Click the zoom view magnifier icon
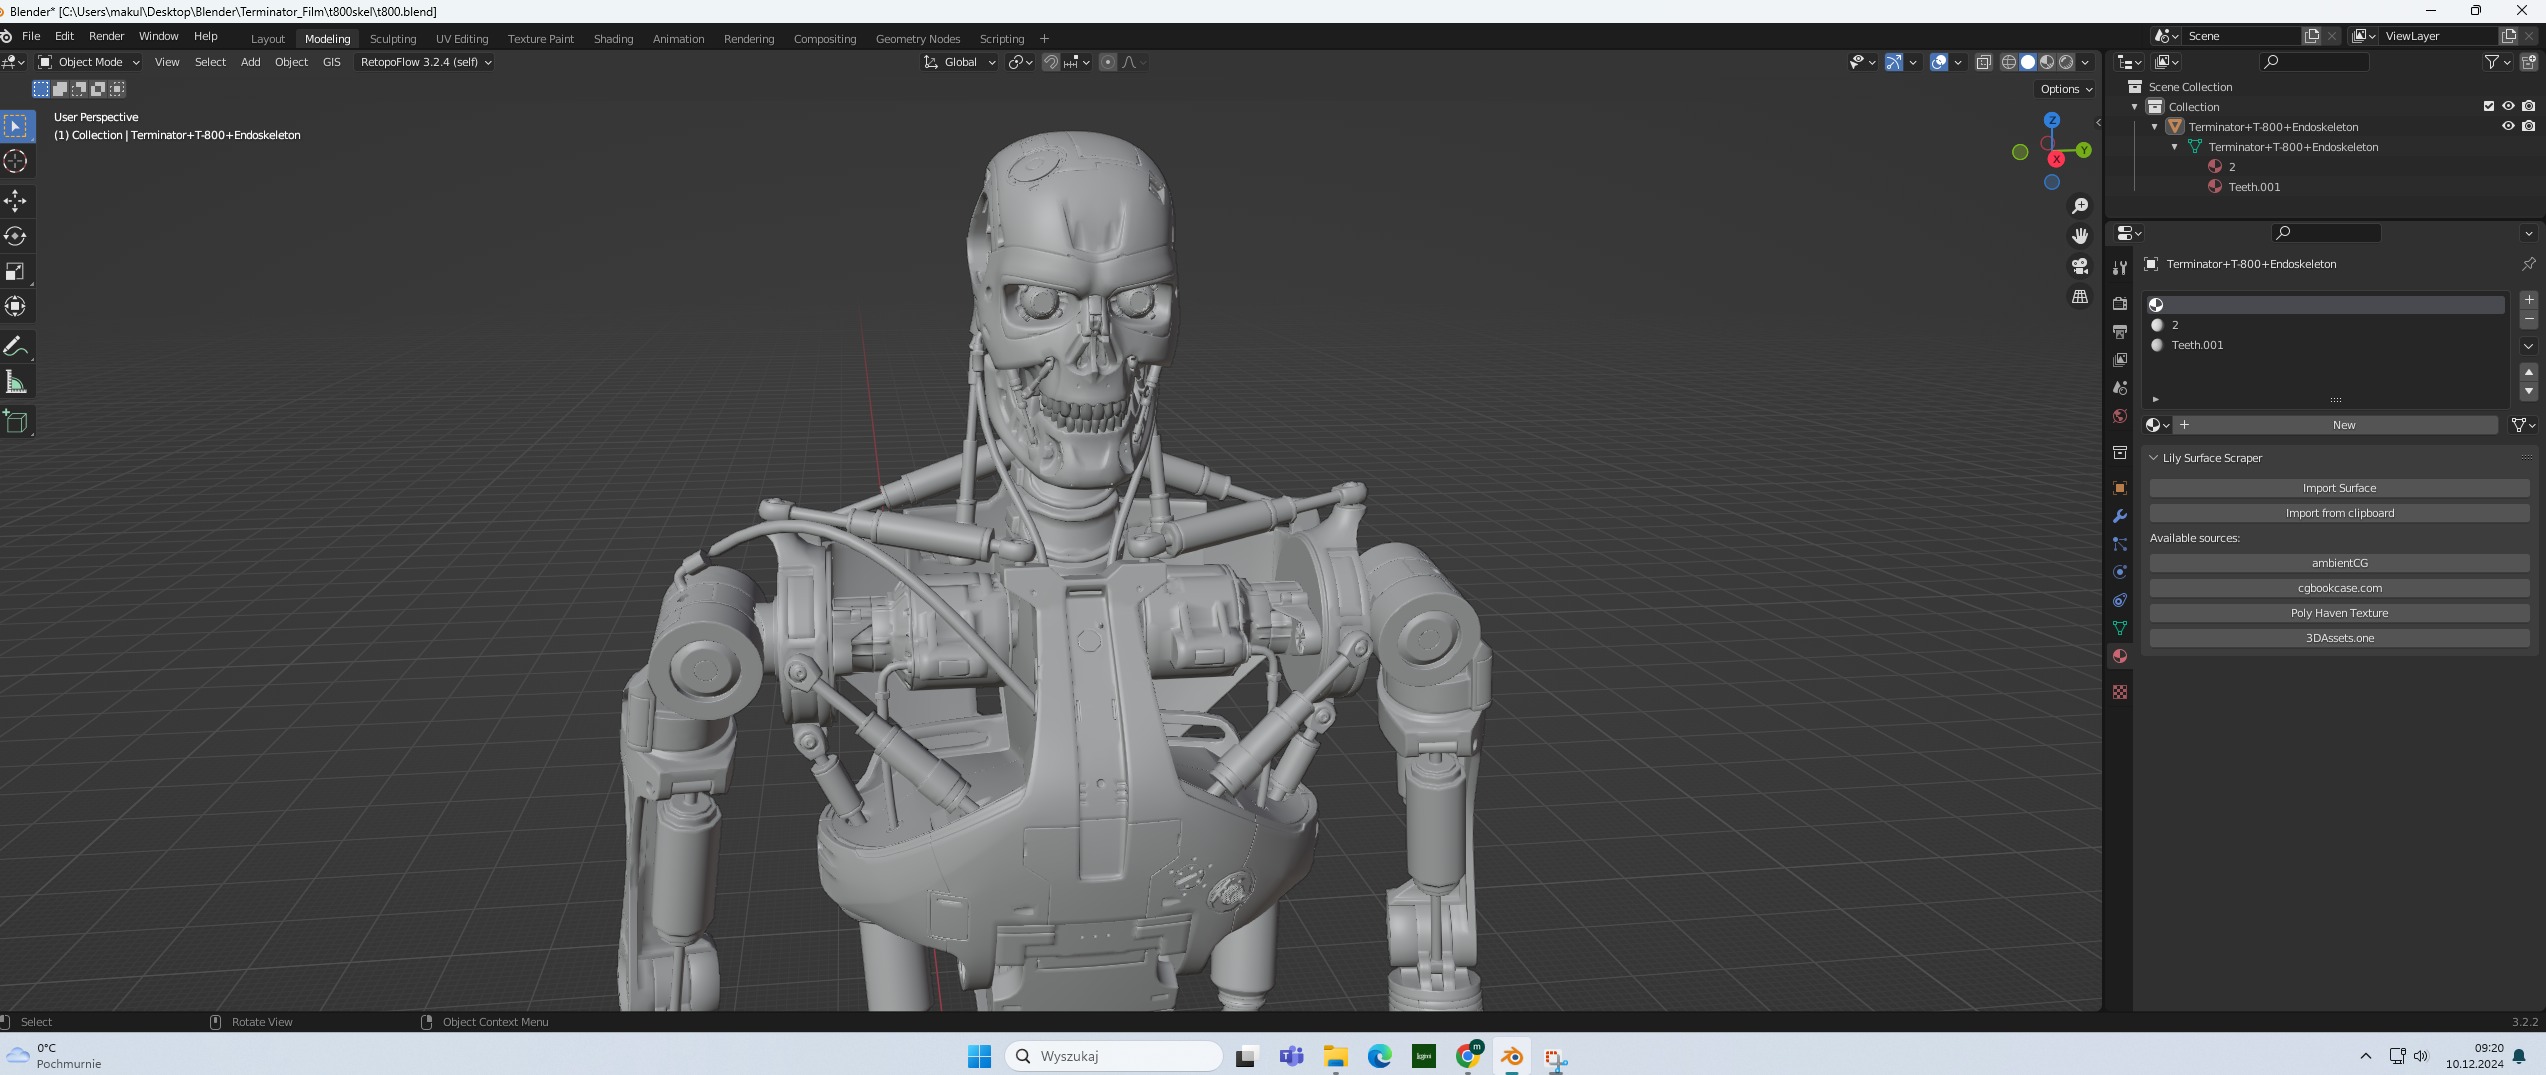The height and width of the screenshot is (1075, 2546). (2080, 206)
